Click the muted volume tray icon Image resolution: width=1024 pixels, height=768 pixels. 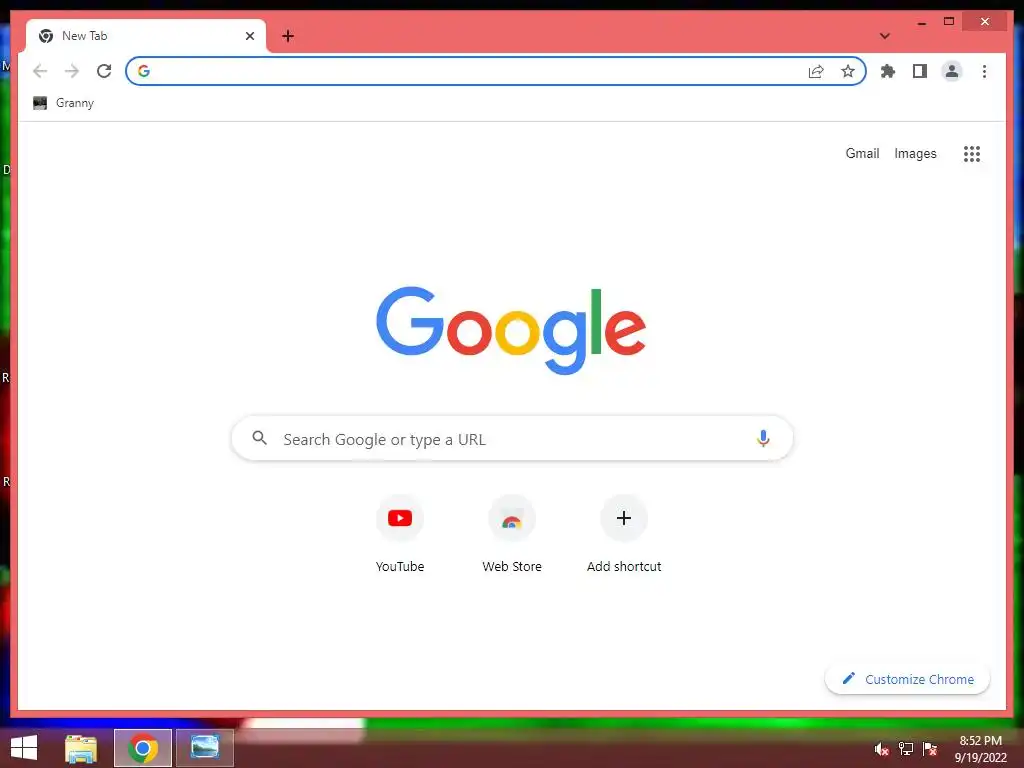882,749
